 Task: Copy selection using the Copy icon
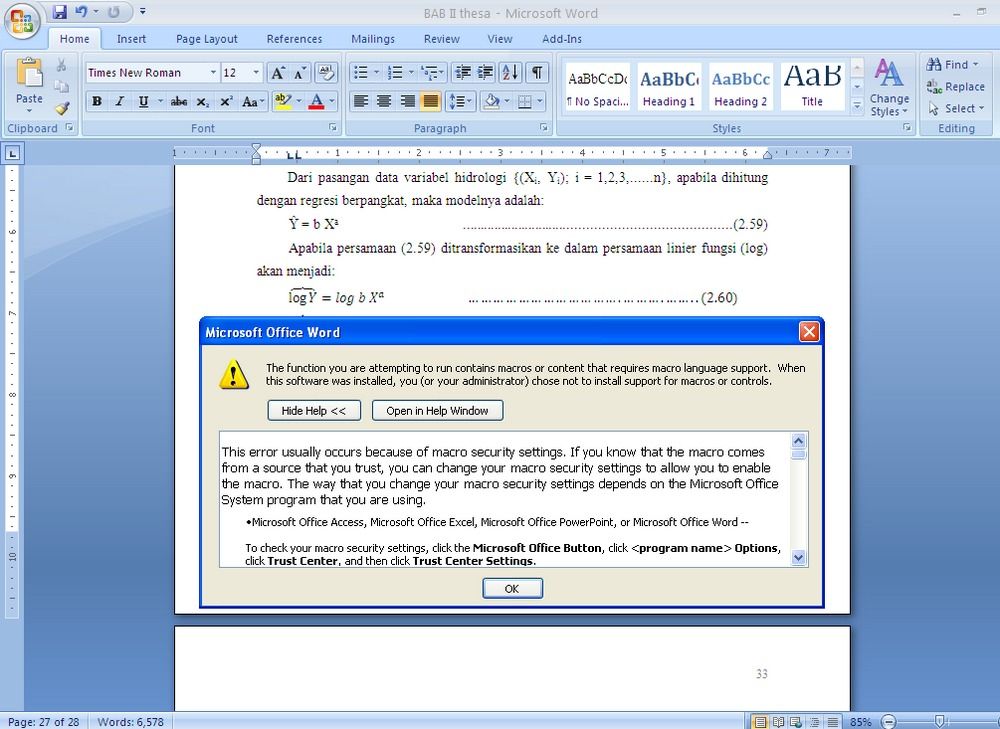click(61, 86)
